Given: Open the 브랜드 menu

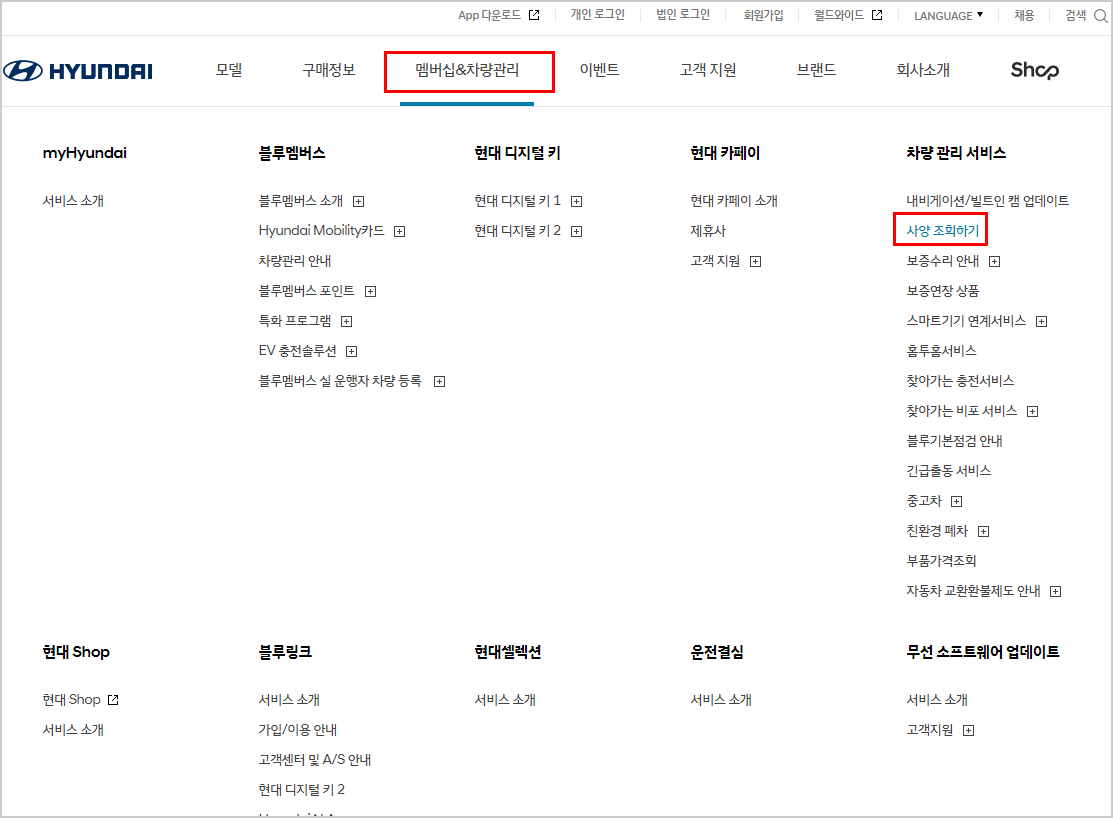Looking at the screenshot, I should pos(816,71).
